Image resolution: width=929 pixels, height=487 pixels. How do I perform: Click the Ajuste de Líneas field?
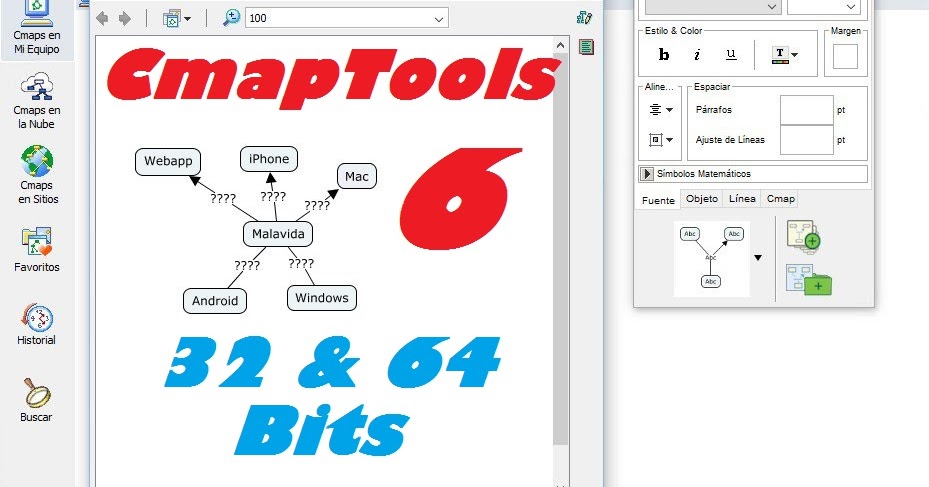pos(806,140)
